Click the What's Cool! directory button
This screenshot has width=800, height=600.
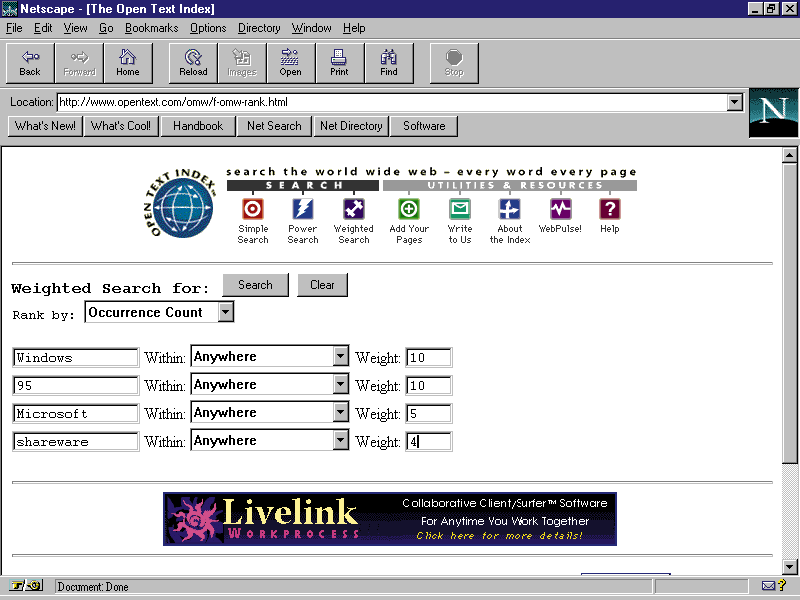[x=121, y=126]
